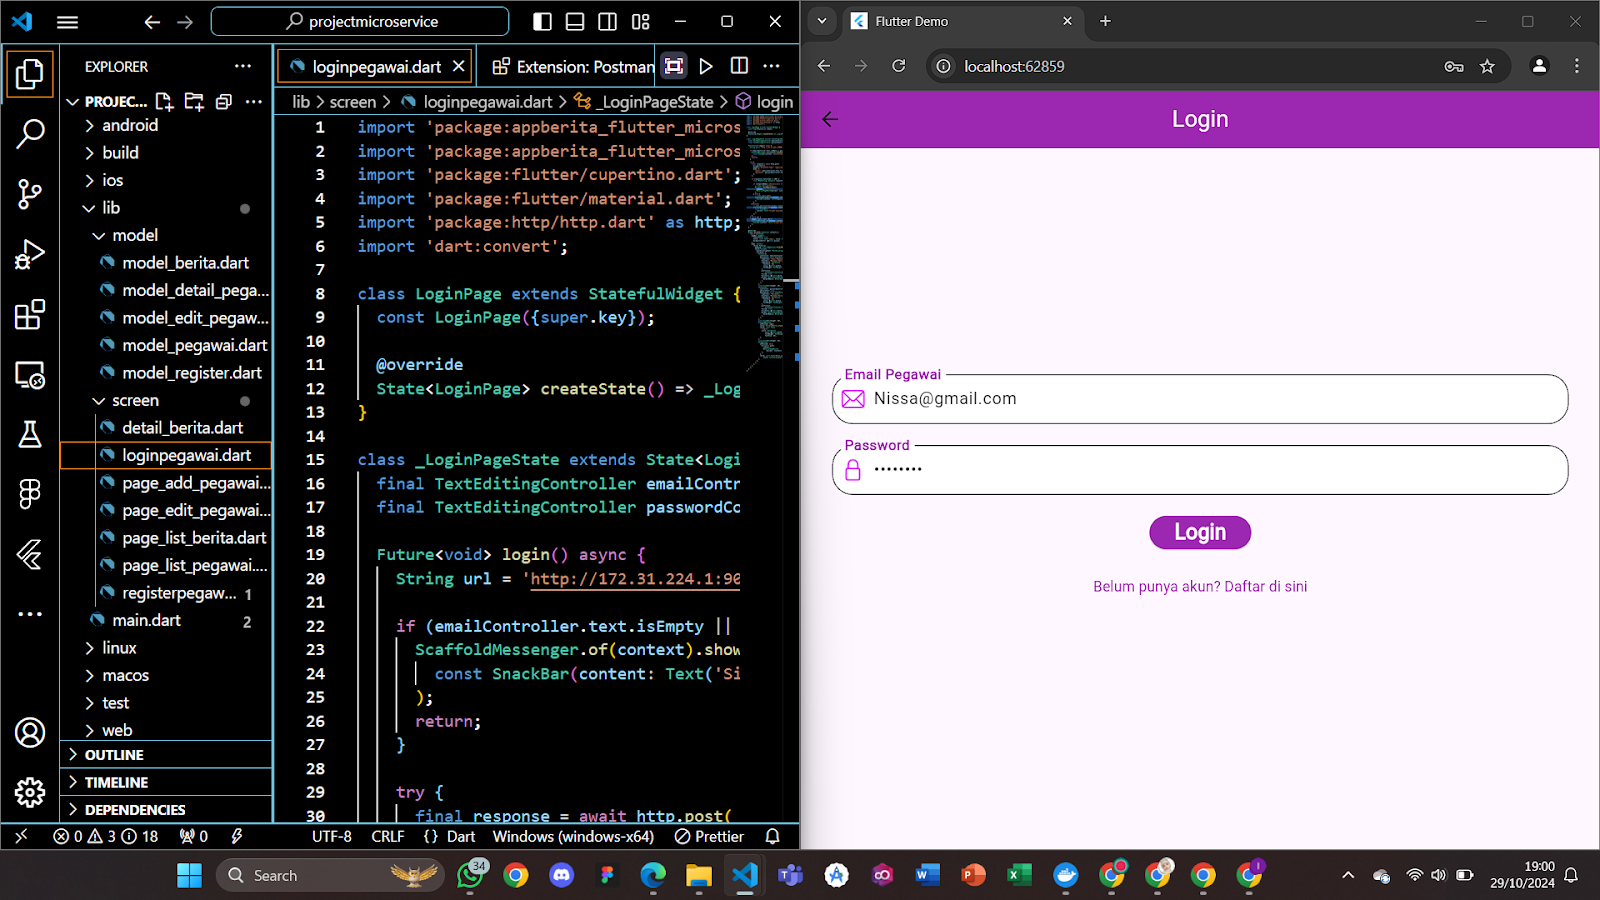Open the Testing flask view
The height and width of the screenshot is (900, 1600).
(x=30, y=434)
